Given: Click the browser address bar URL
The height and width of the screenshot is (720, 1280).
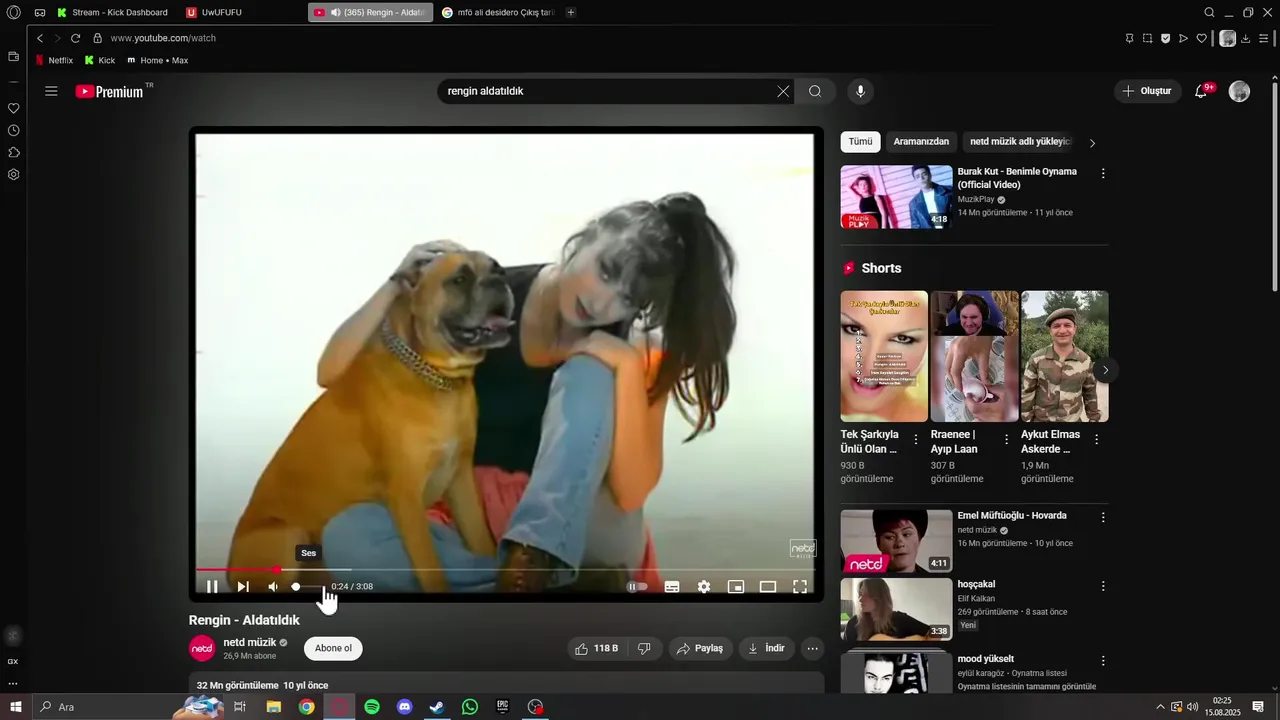Looking at the screenshot, I should [163, 38].
